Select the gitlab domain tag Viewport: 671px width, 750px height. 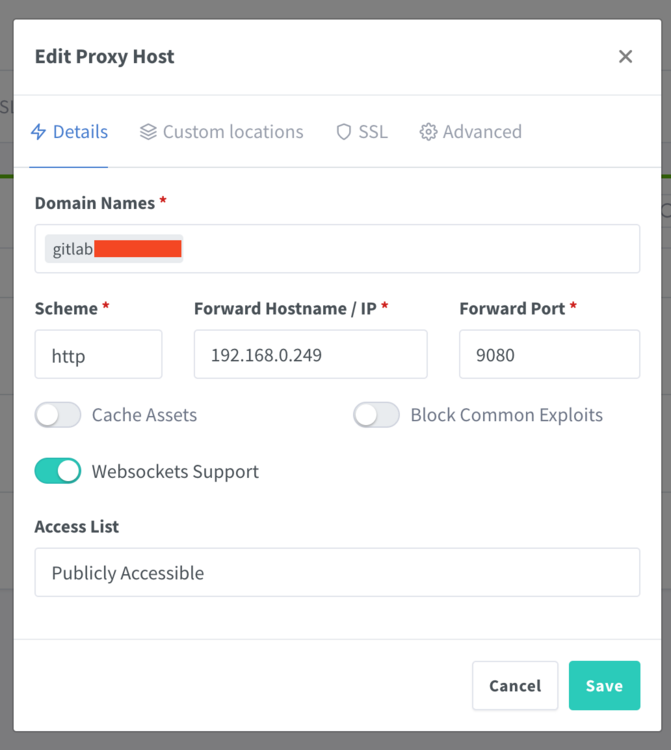coord(114,249)
